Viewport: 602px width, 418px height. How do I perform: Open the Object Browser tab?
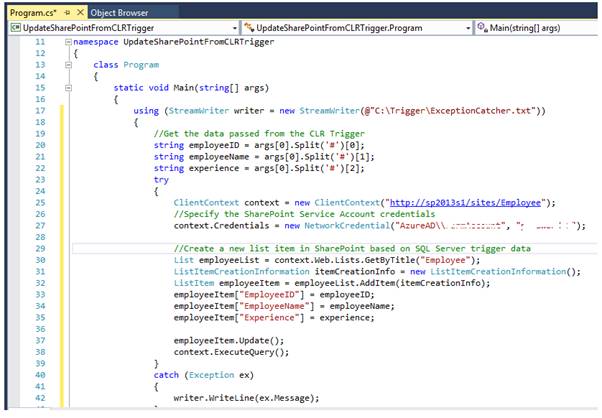[119, 13]
